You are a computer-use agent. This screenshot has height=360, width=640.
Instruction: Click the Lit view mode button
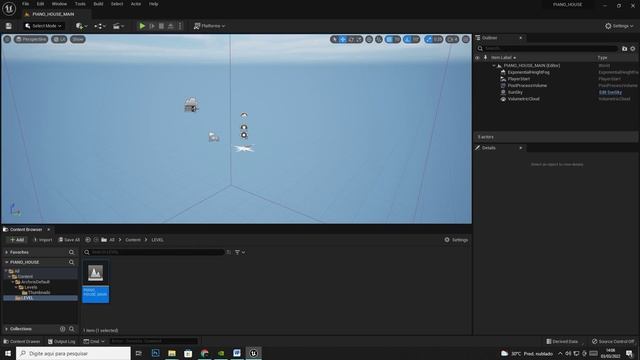pyautogui.click(x=59, y=39)
